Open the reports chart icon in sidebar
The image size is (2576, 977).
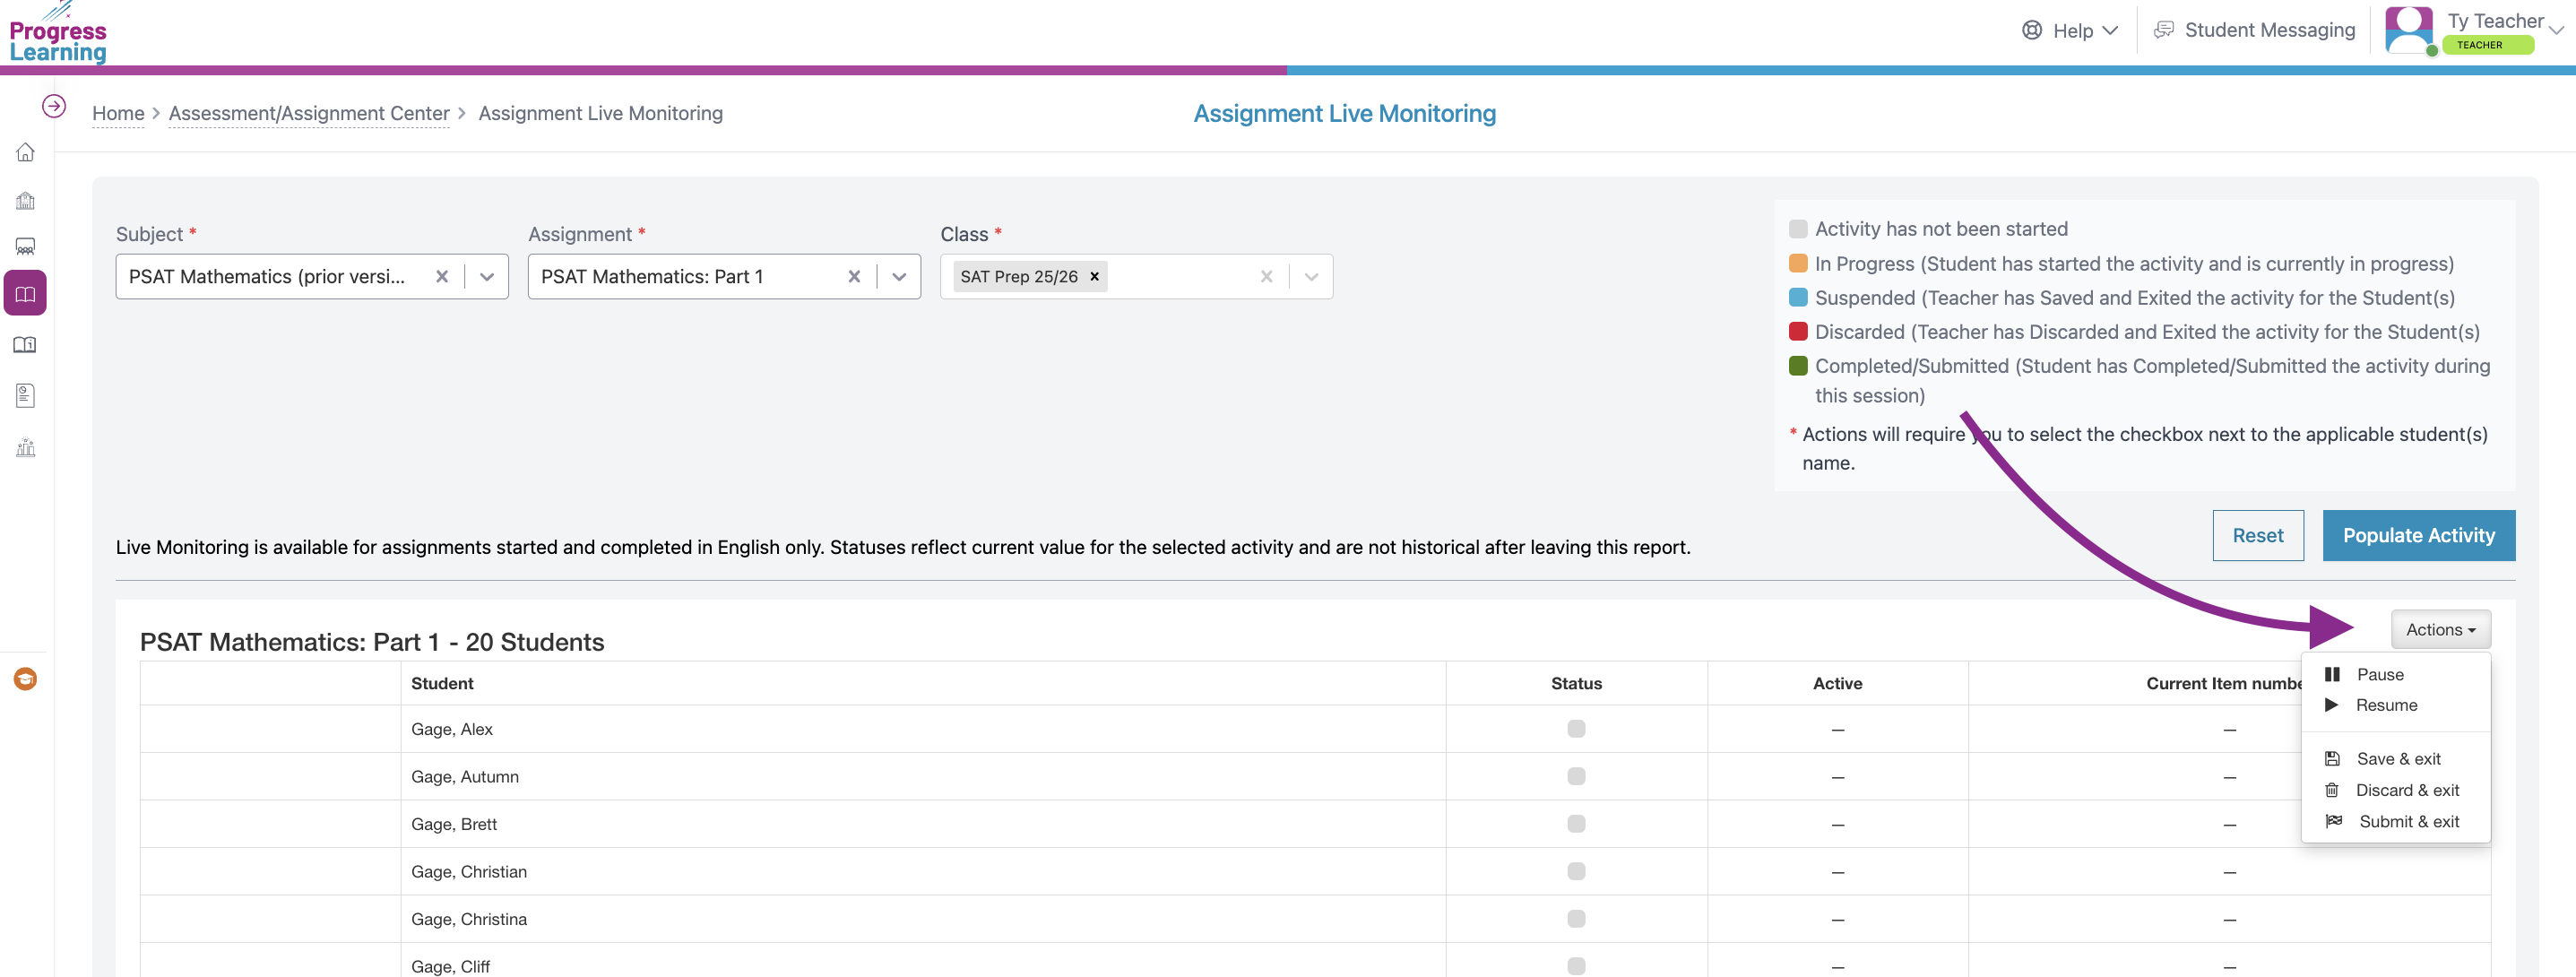click(x=25, y=447)
